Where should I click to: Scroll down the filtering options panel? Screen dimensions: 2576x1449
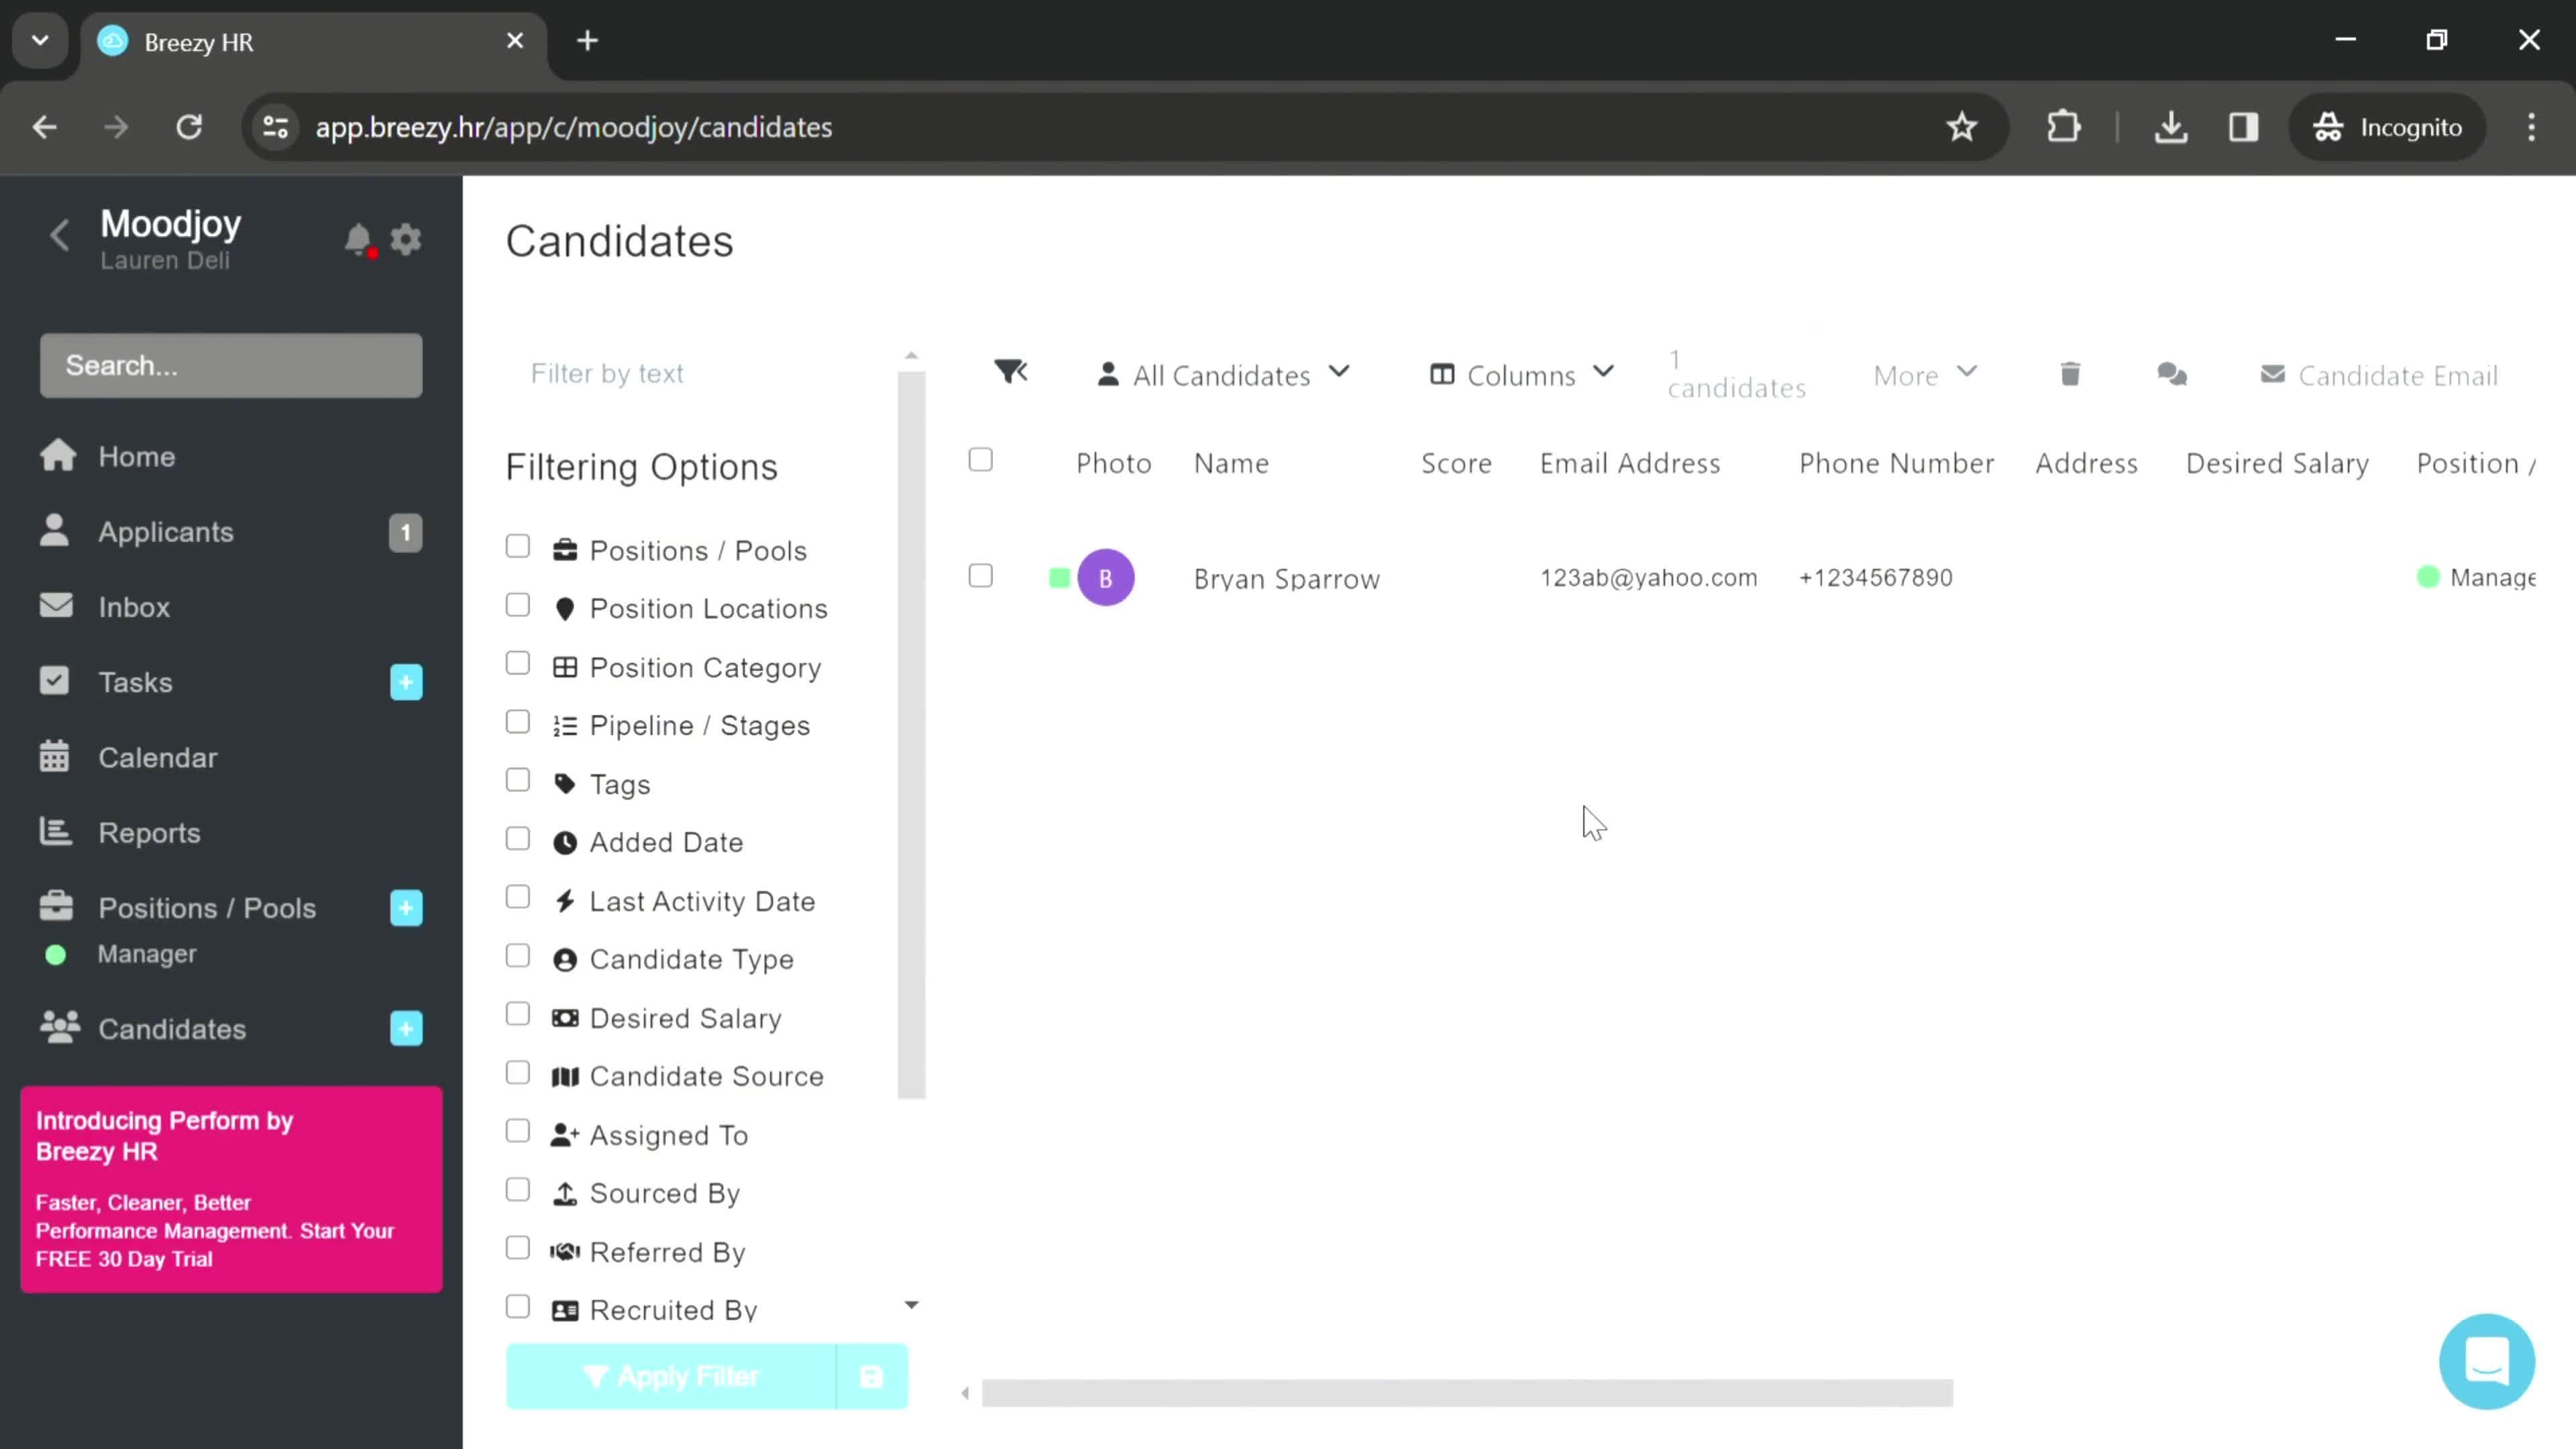[x=913, y=1304]
